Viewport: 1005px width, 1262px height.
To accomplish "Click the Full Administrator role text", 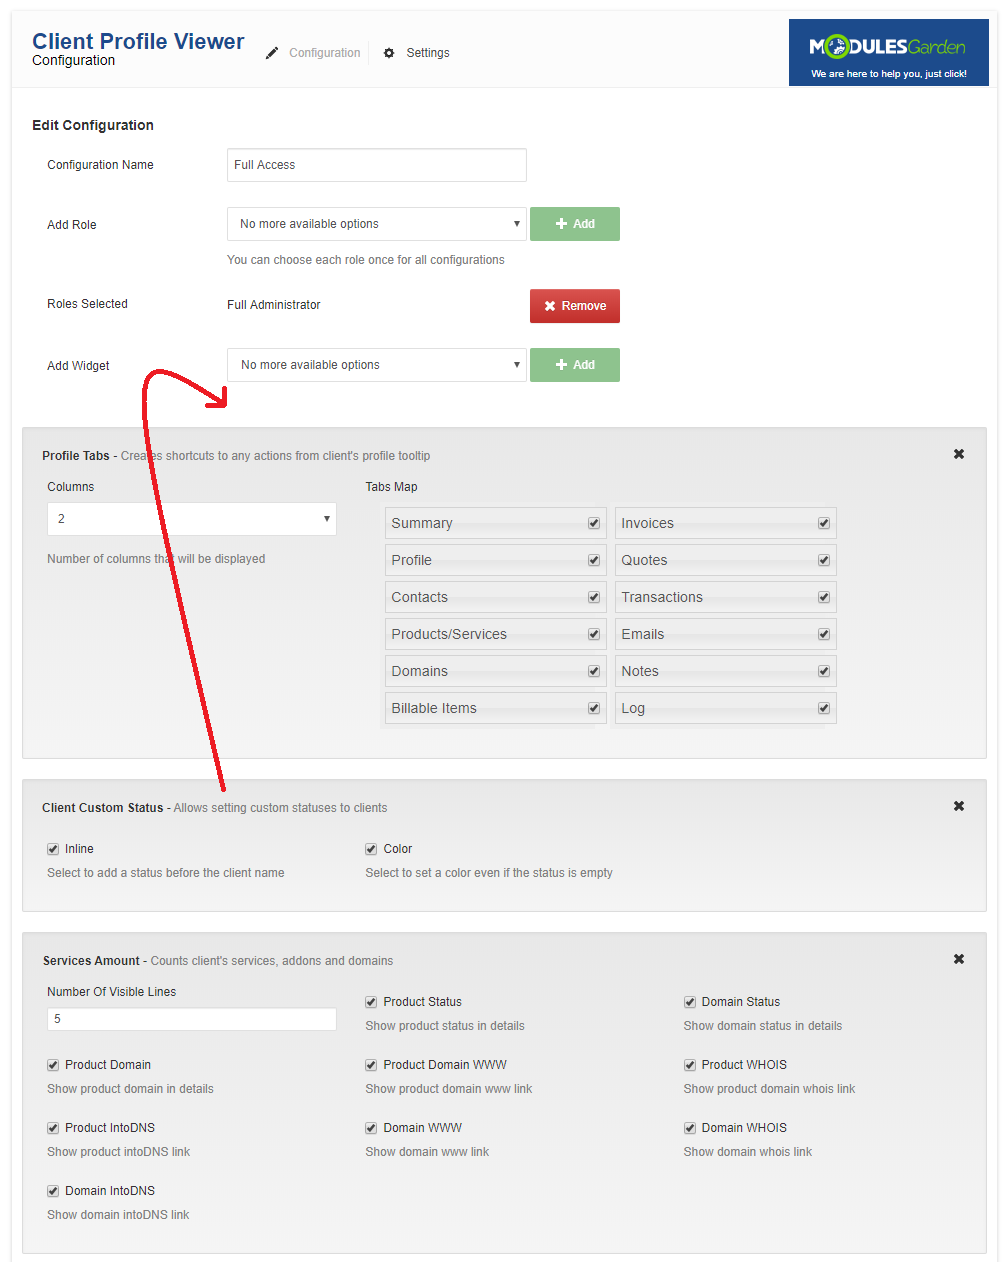I will click(274, 305).
